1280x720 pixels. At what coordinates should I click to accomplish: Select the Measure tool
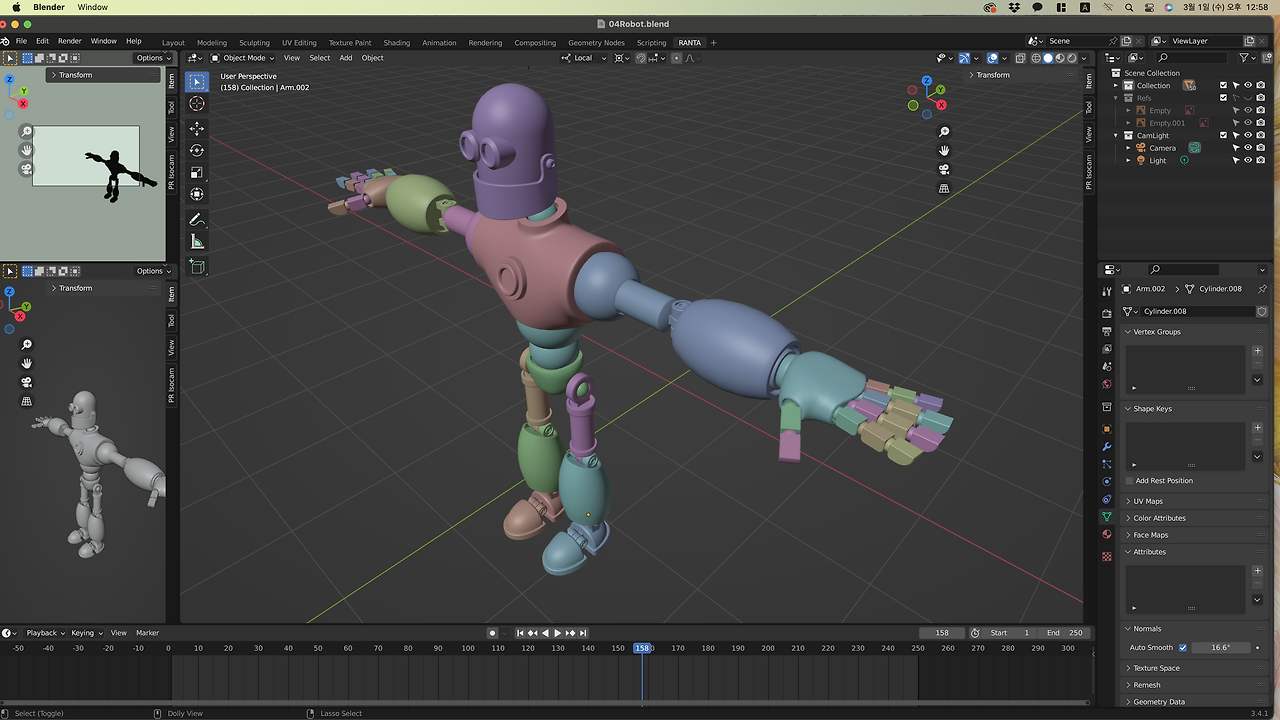pos(197,242)
